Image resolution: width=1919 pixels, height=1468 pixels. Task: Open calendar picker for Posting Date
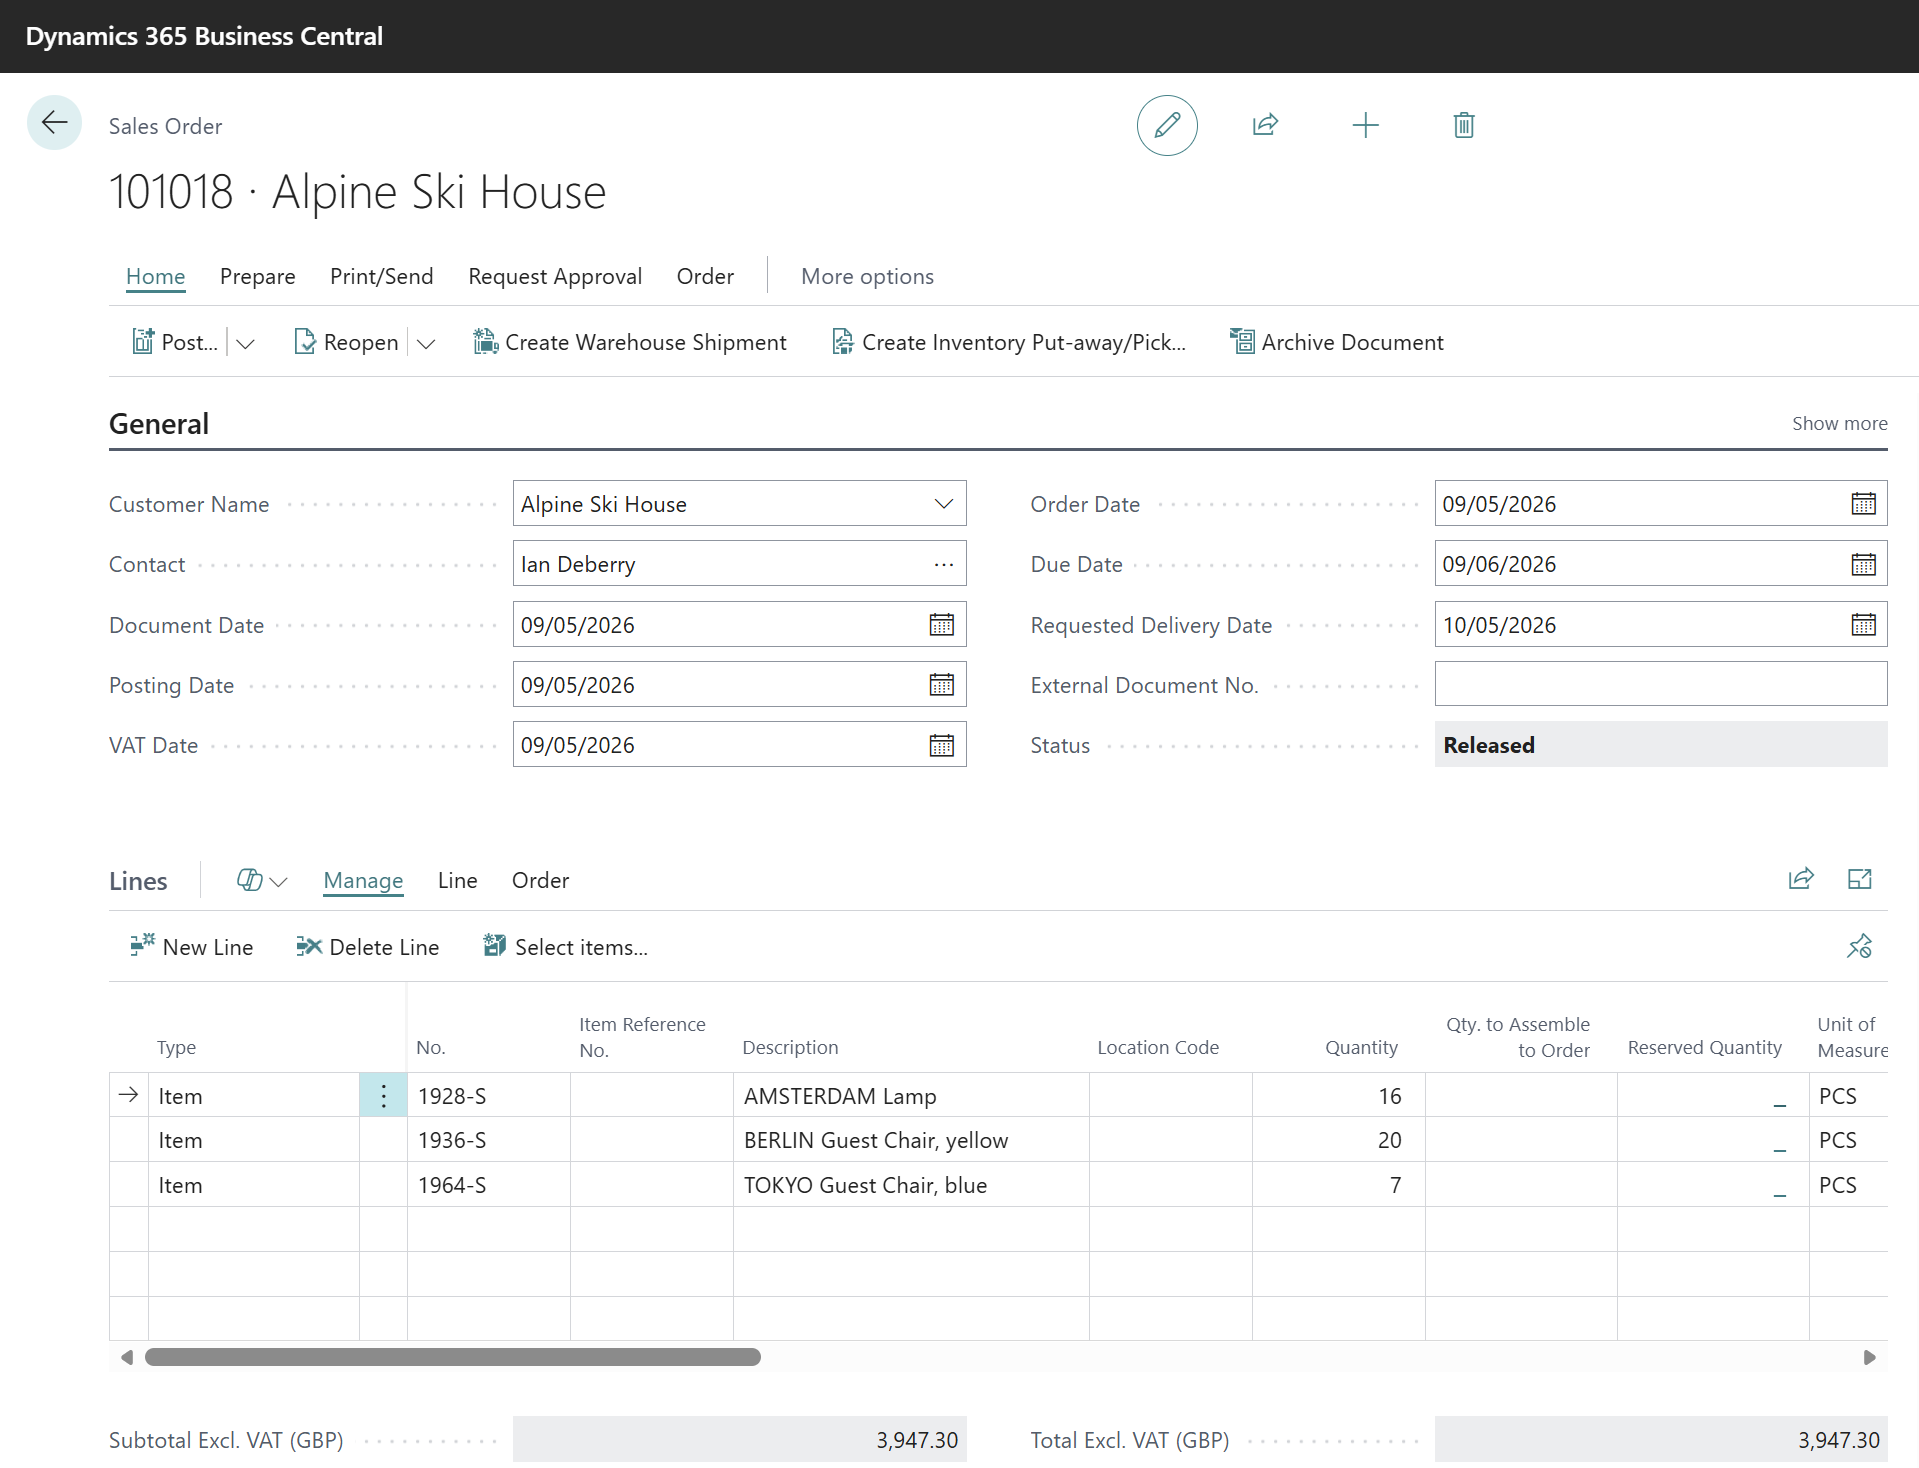pos(941,685)
